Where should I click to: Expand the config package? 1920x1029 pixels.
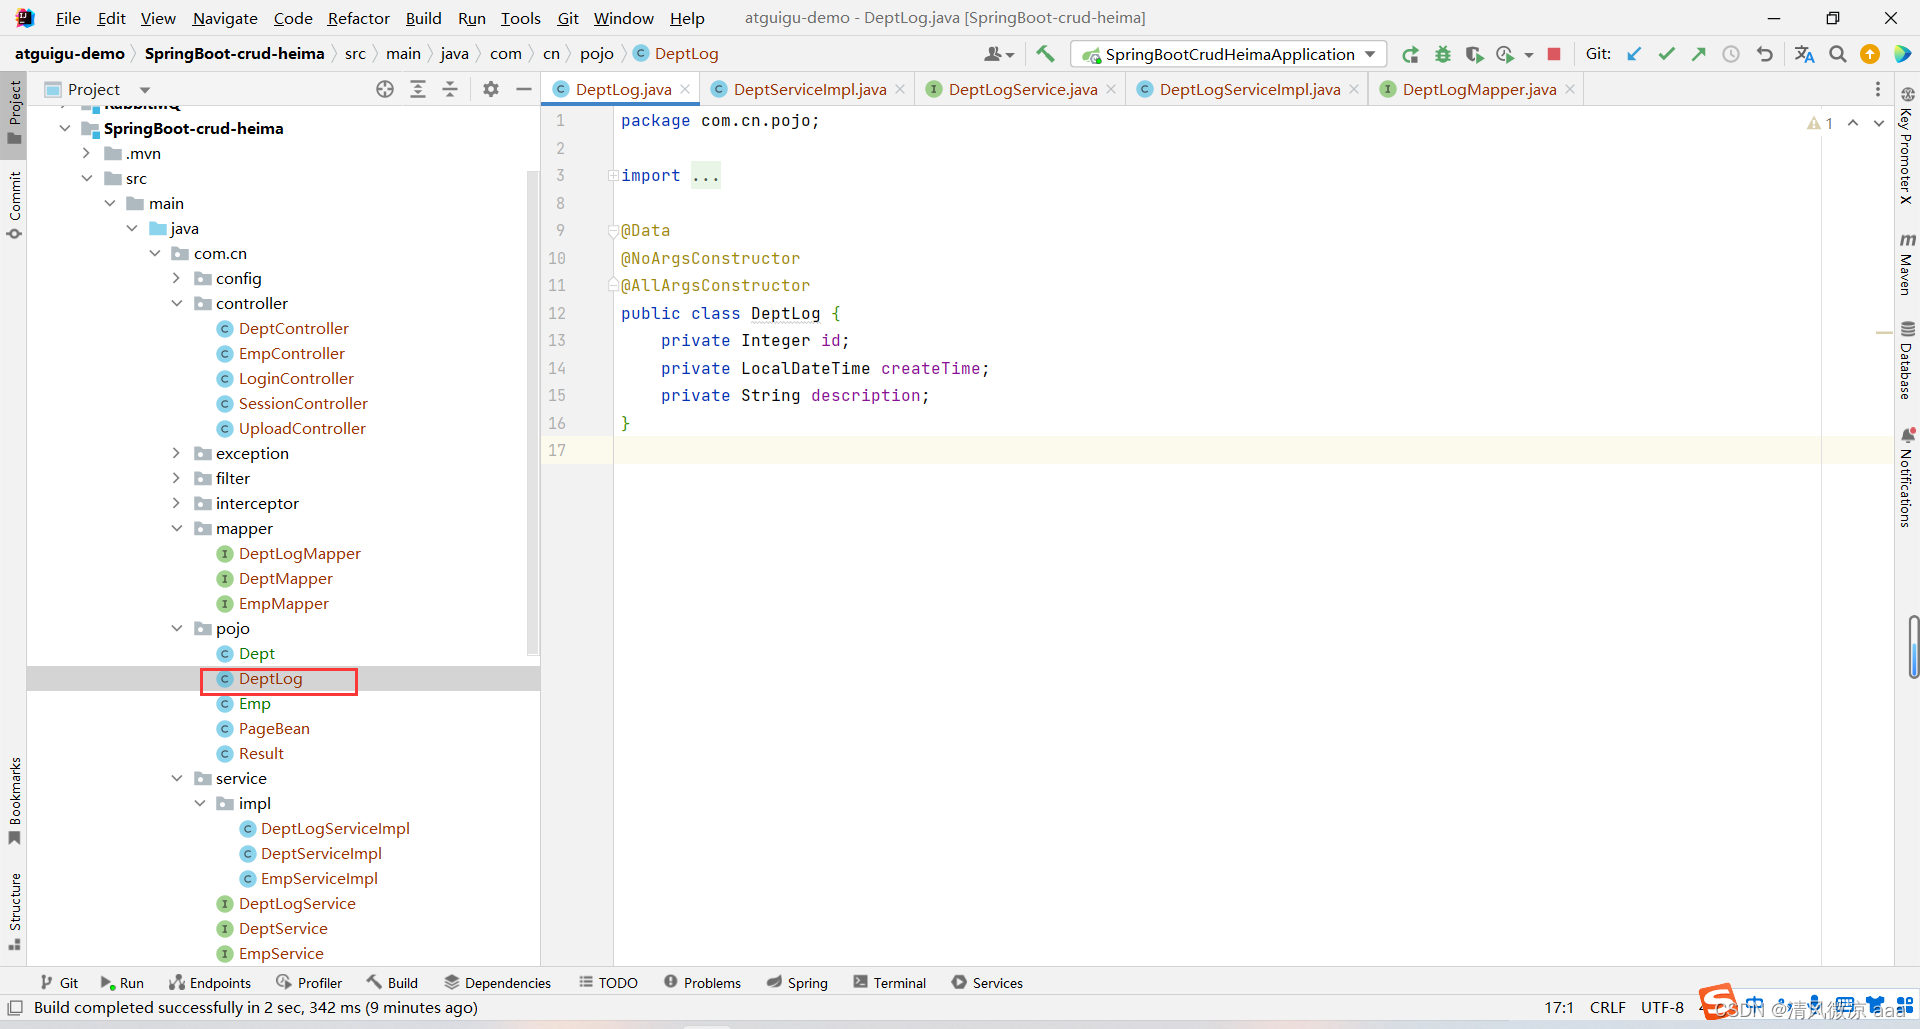[177, 278]
